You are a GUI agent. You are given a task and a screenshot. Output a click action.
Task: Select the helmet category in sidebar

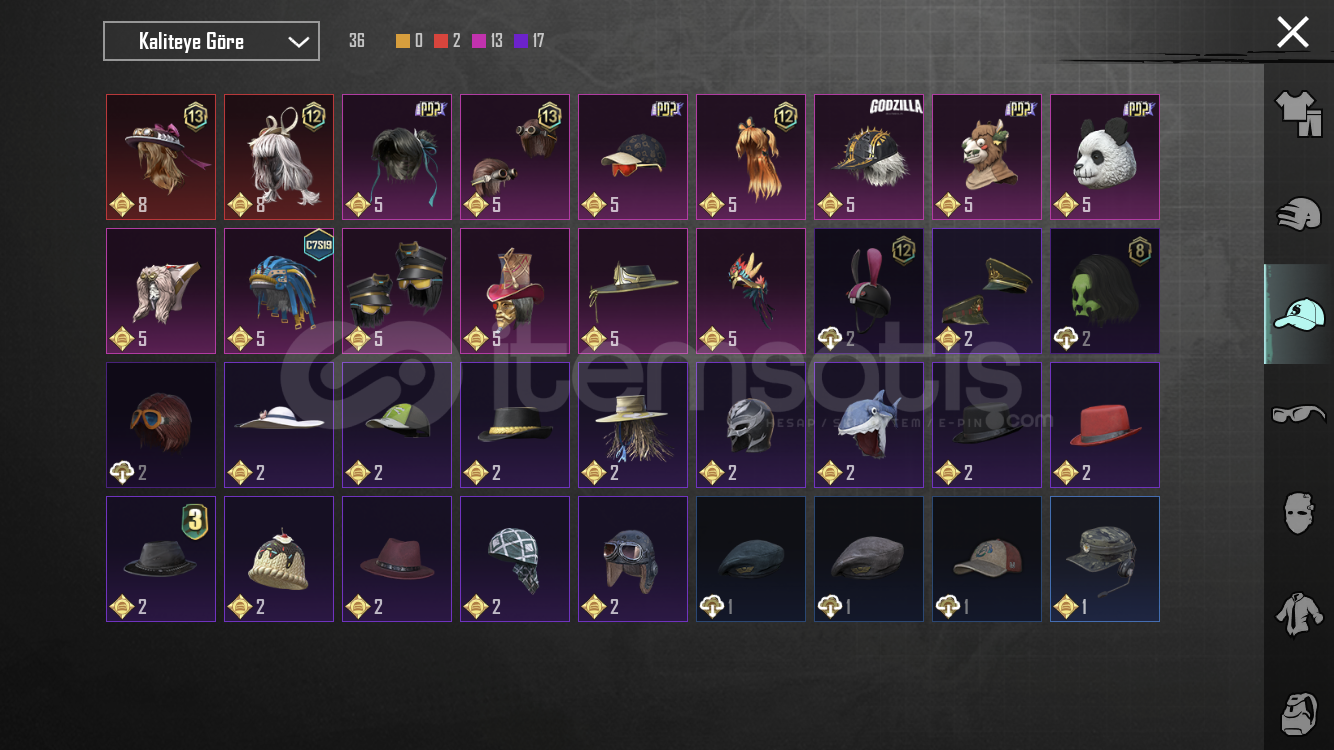1298,214
